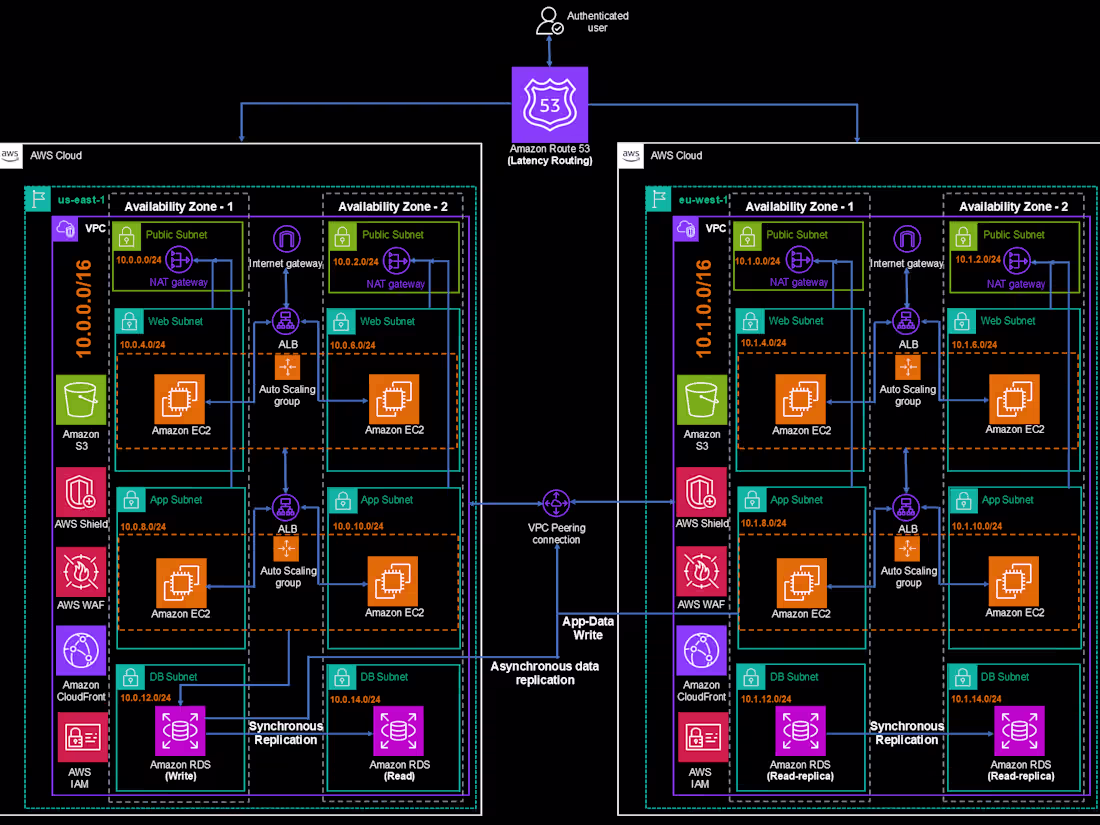Select the Amazon RDS Read replica in eu-west-1
This screenshot has width=1100, height=825.
pos(800,730)
